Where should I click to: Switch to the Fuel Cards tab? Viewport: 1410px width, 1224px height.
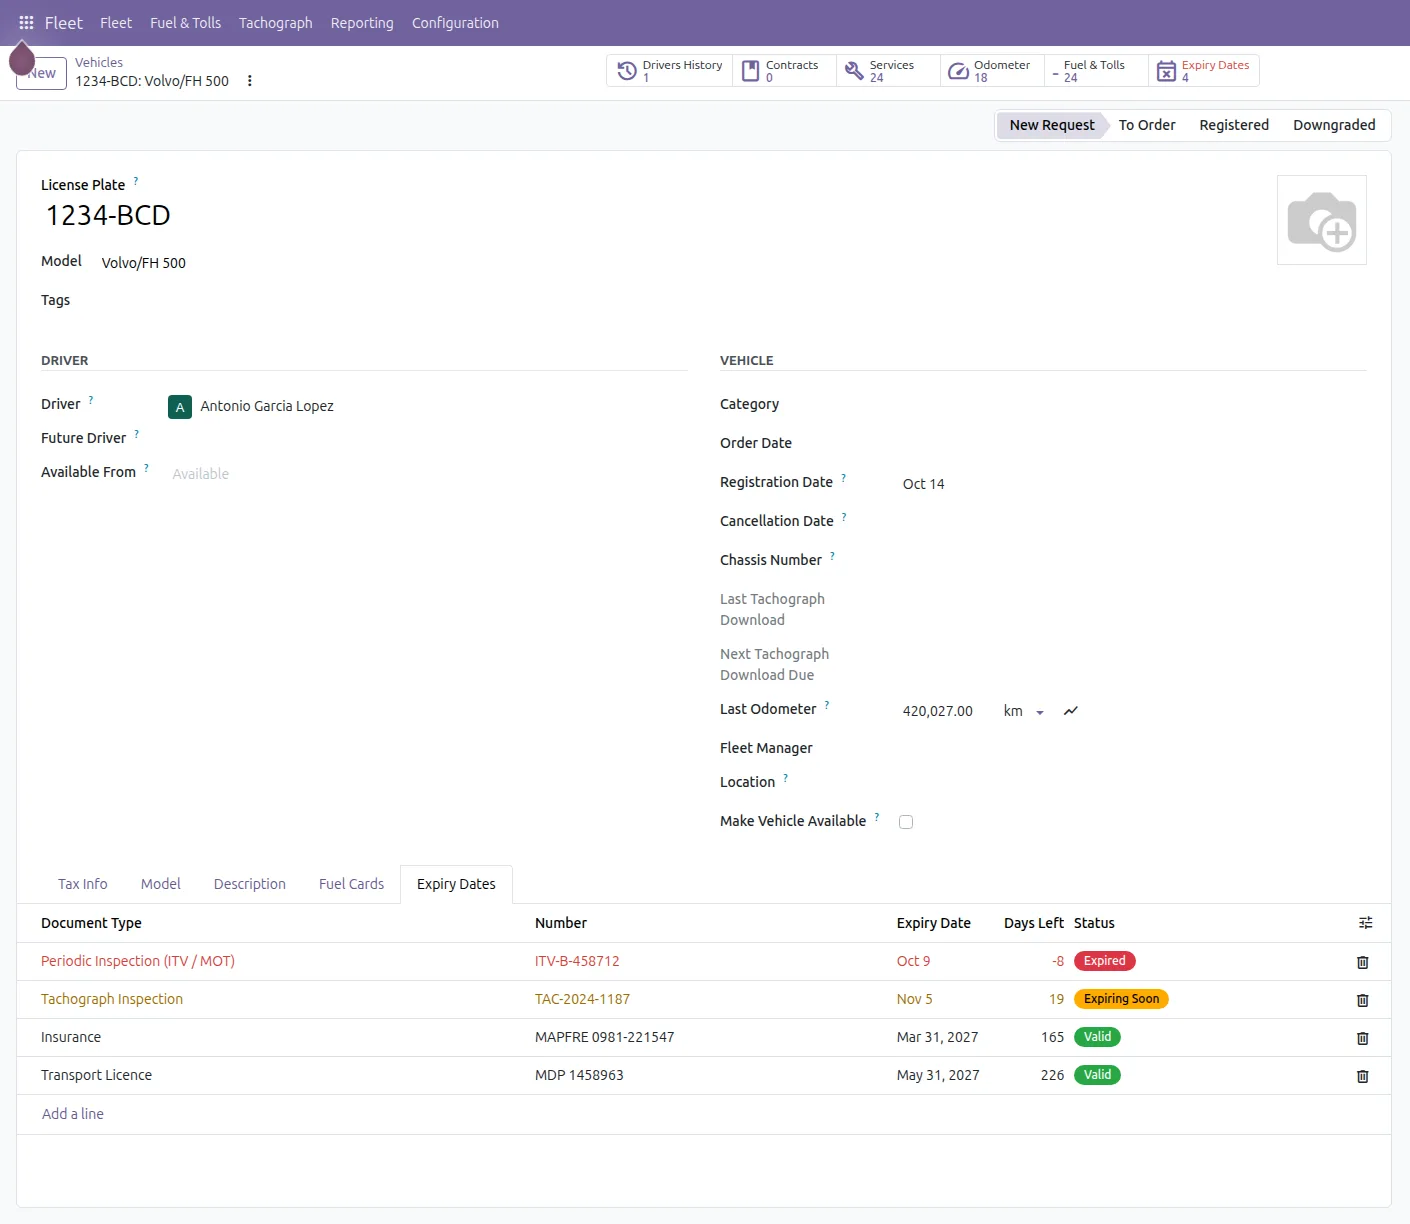coord(351,884)
